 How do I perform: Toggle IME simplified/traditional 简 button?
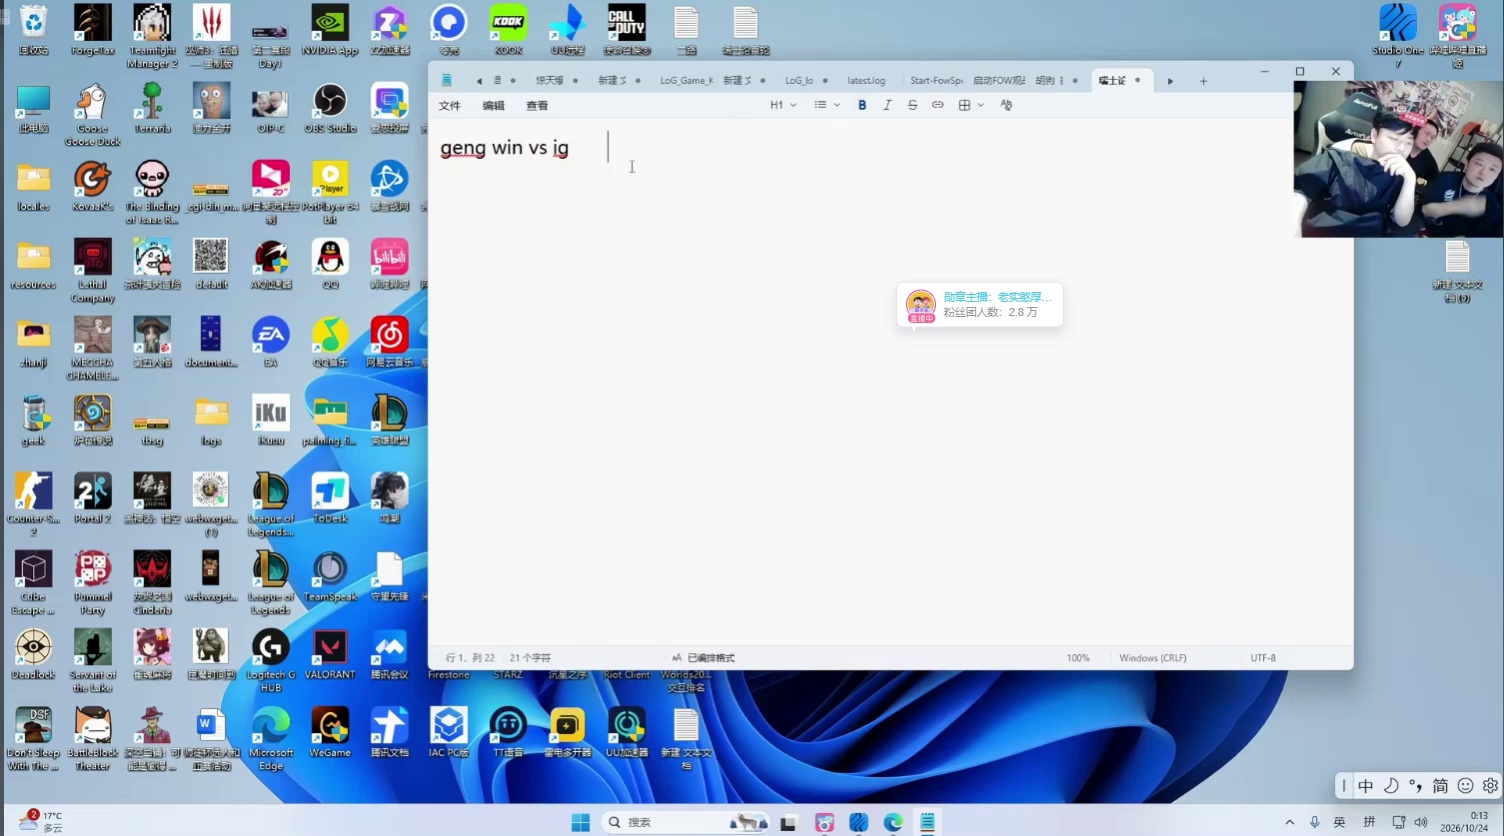[1440, 786]
